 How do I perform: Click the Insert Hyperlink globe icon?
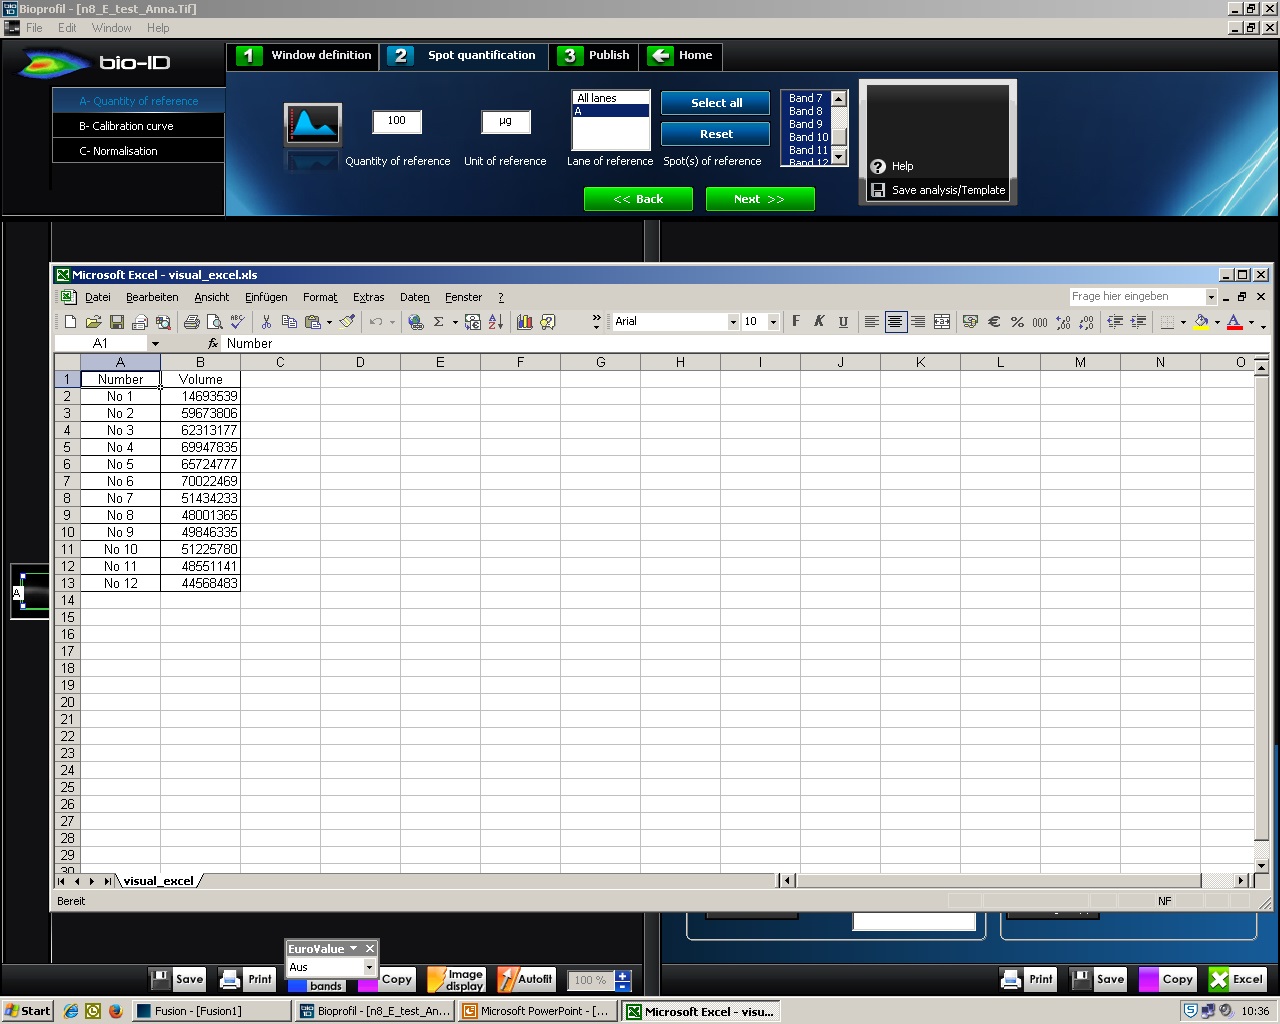click(415, 322)
